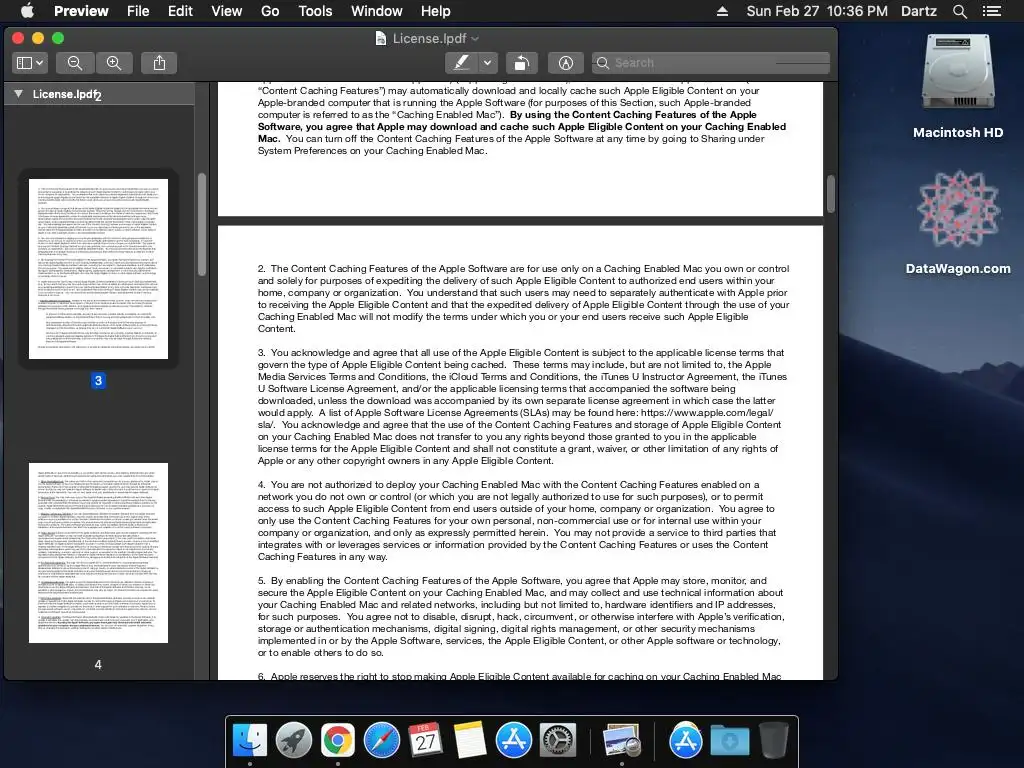Open Calendar from the Dock
Image resolution: width=1024 pixels, height=768 pixels.
pos(426,740)
